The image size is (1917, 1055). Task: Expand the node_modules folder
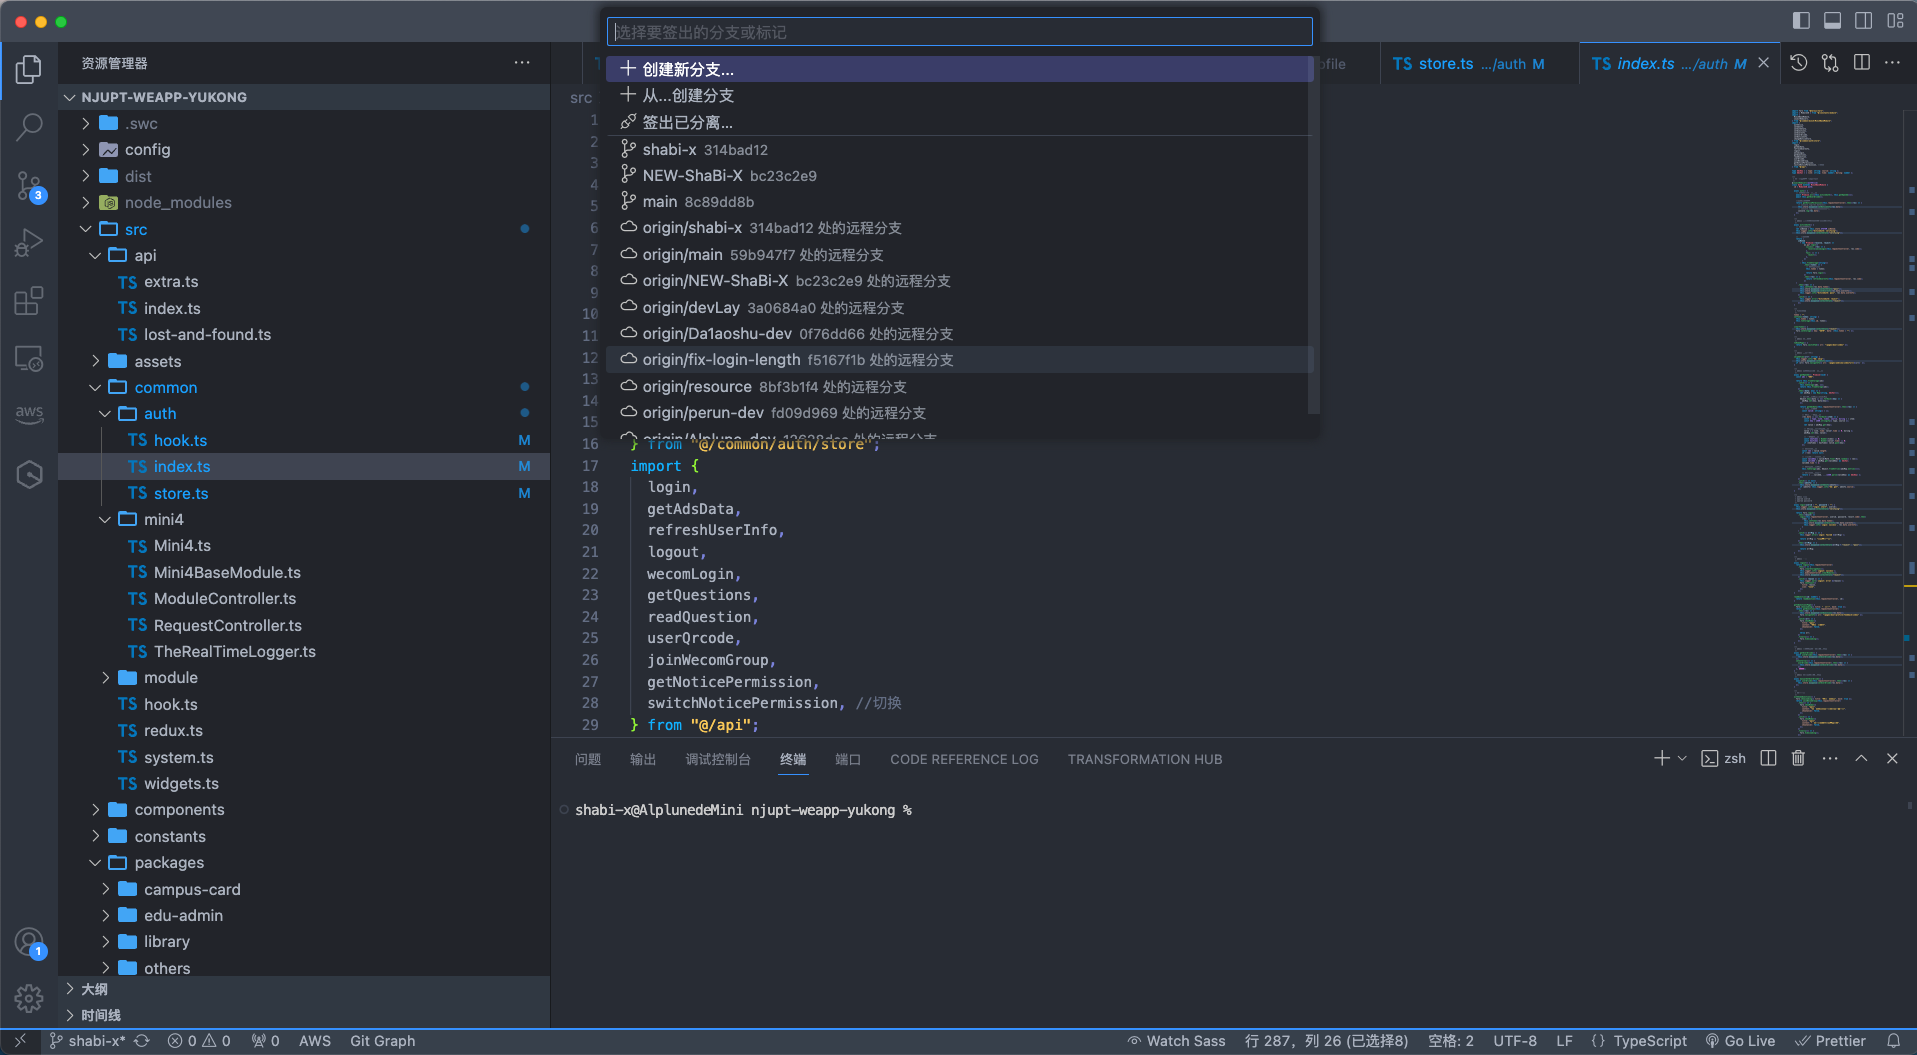point(86,202)
